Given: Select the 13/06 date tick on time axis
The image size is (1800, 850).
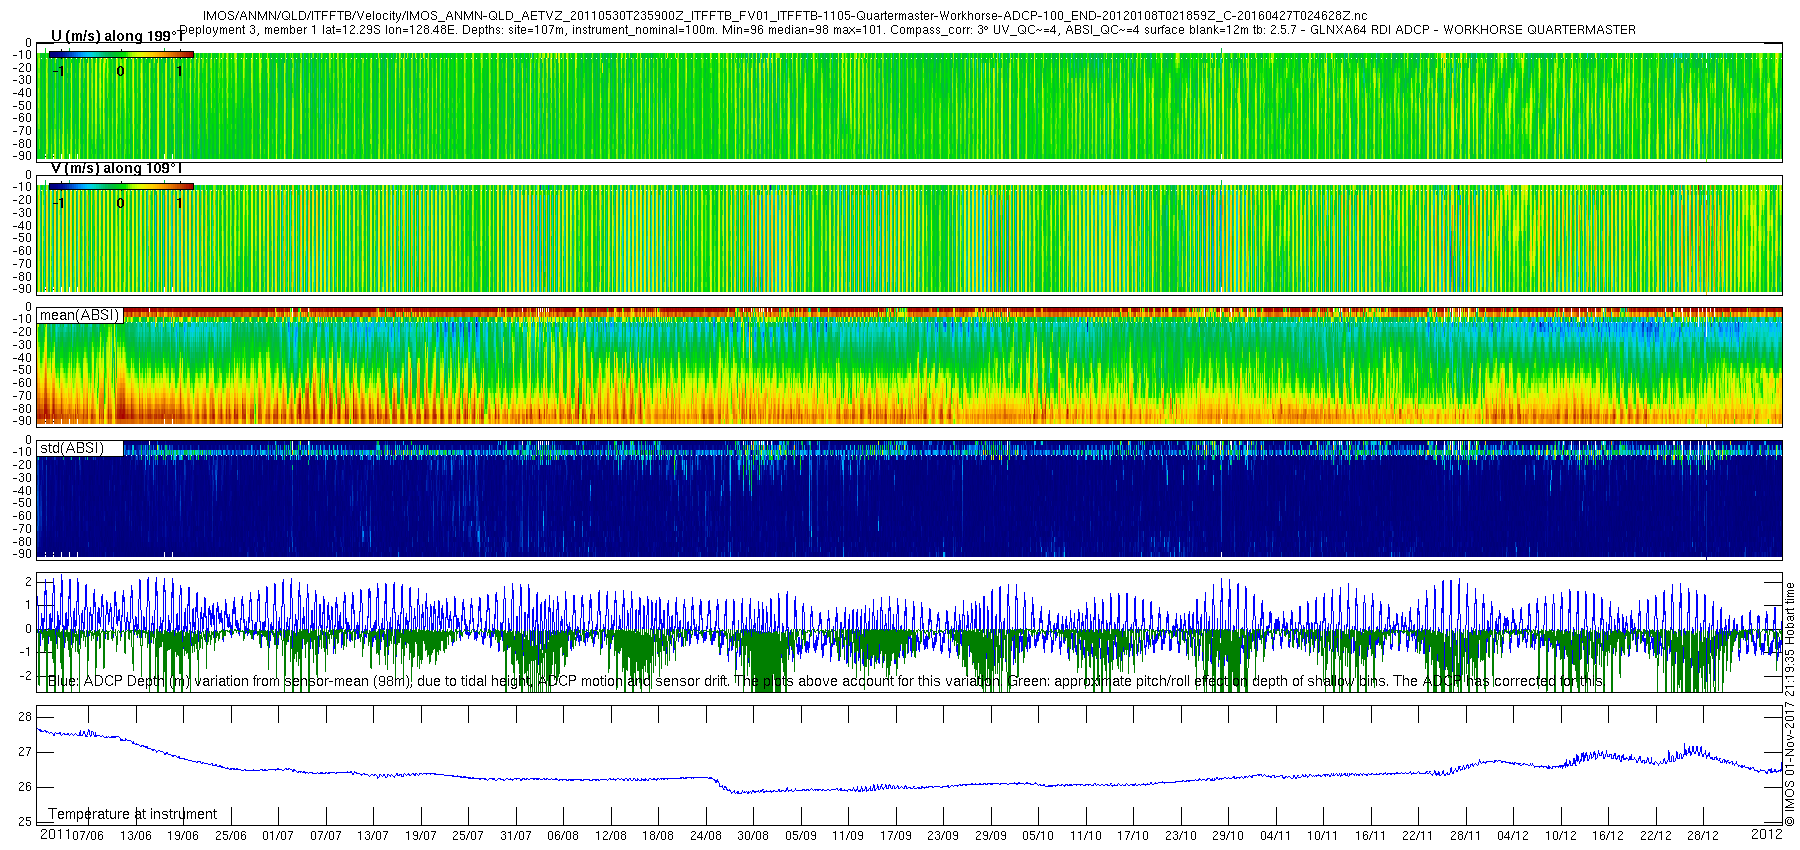Looking at the screenshot, I should [x=136, y=835].
